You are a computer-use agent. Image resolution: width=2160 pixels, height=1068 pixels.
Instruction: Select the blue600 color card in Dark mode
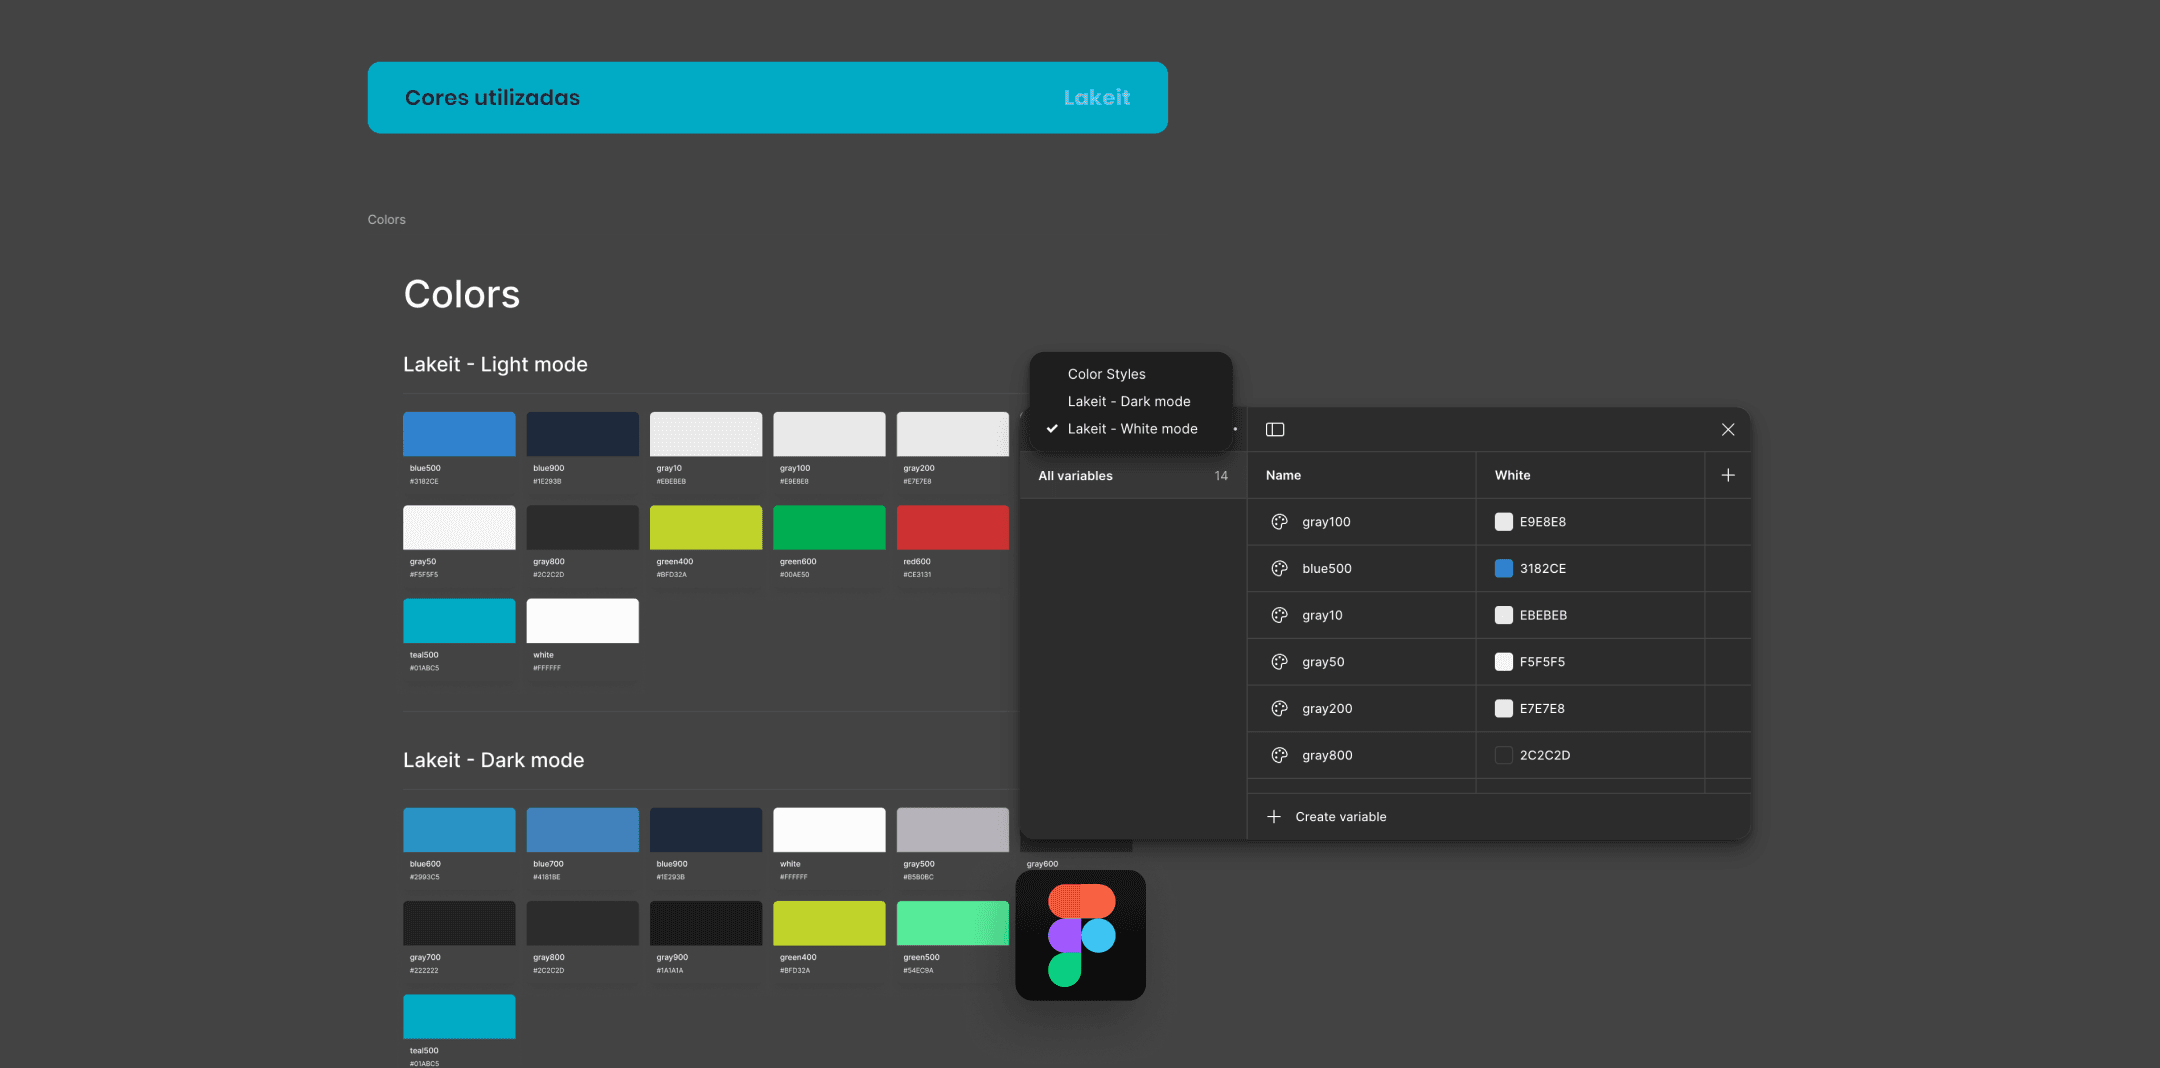click(x=459, y=847)
